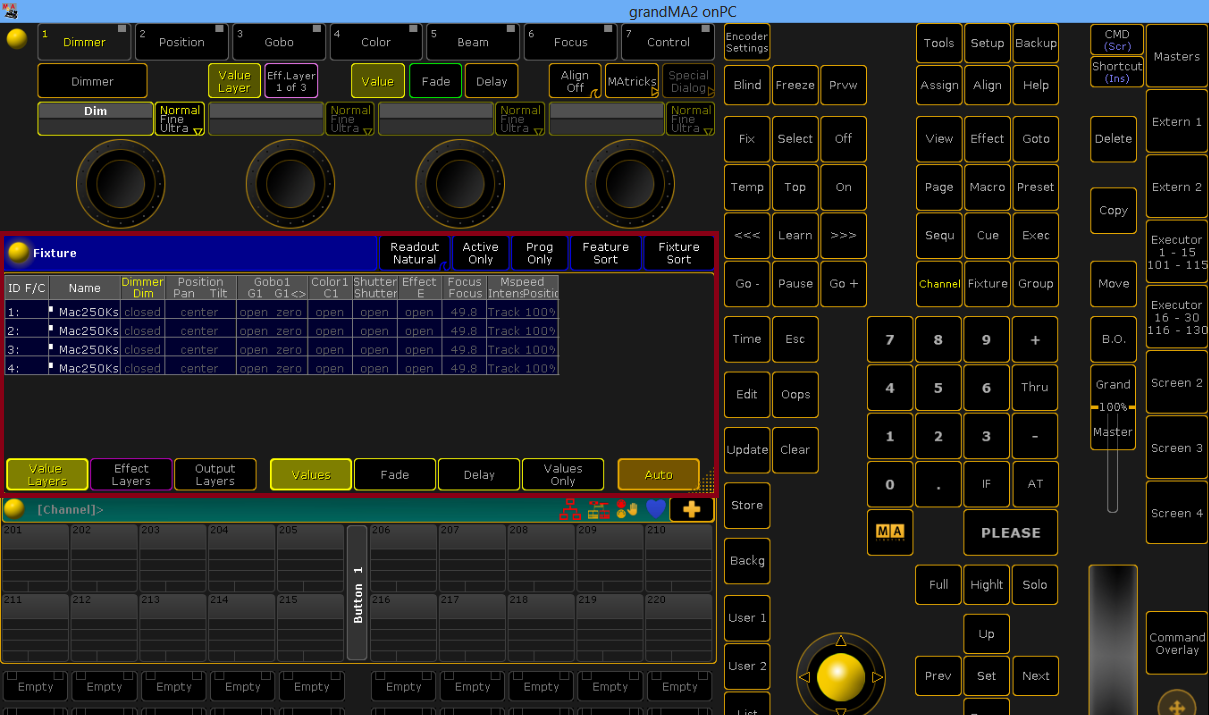Toggle the Prog Only filter
1209x715 pixels.
coord(539,253)
